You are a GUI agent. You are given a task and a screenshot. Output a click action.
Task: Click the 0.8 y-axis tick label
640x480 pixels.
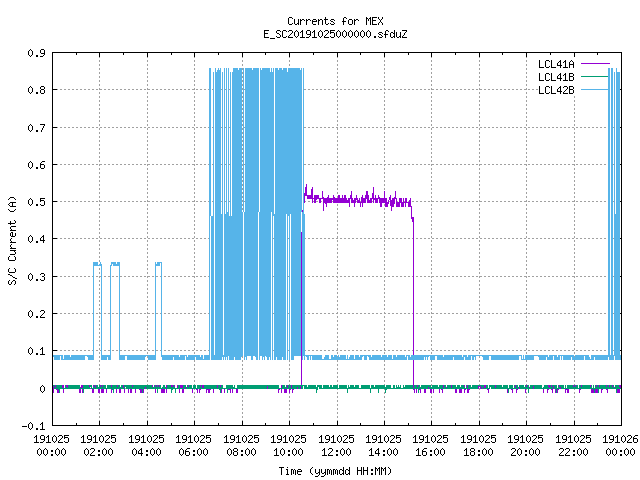point(36,90)
